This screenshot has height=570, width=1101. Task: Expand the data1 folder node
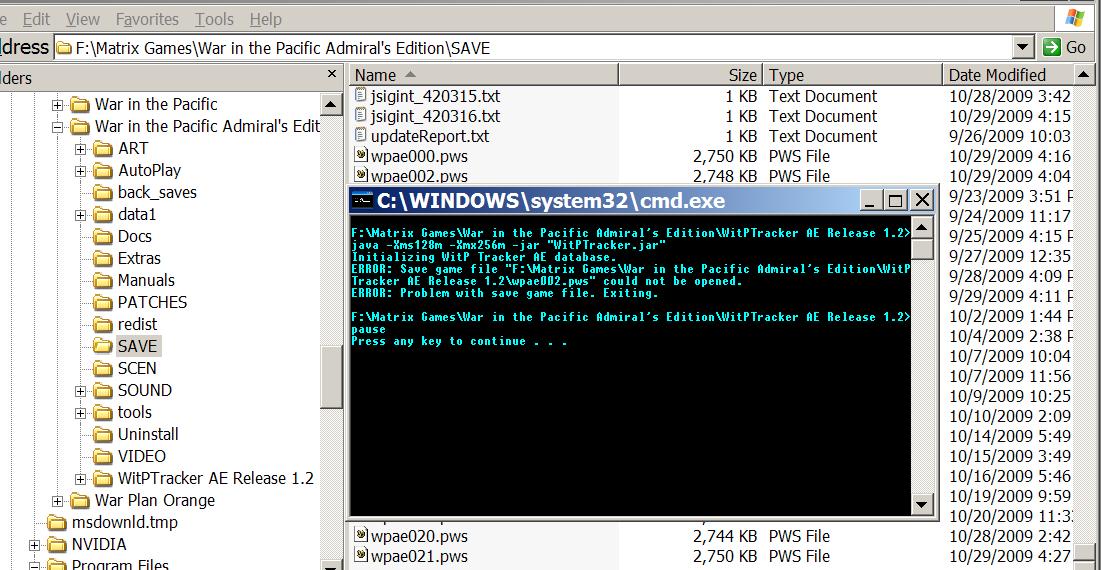click(80, 216)
